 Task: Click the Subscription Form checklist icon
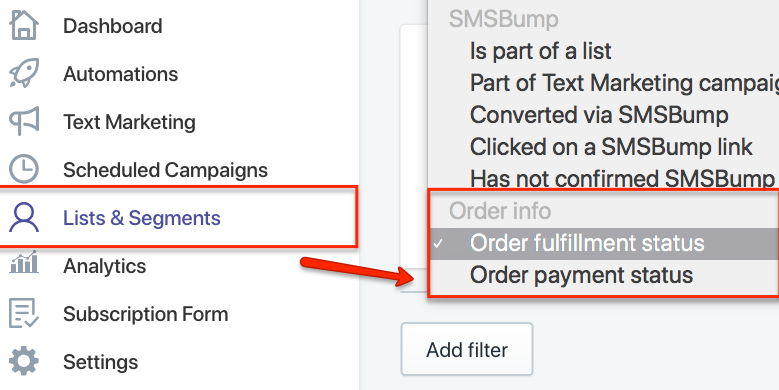click(23, 313)
